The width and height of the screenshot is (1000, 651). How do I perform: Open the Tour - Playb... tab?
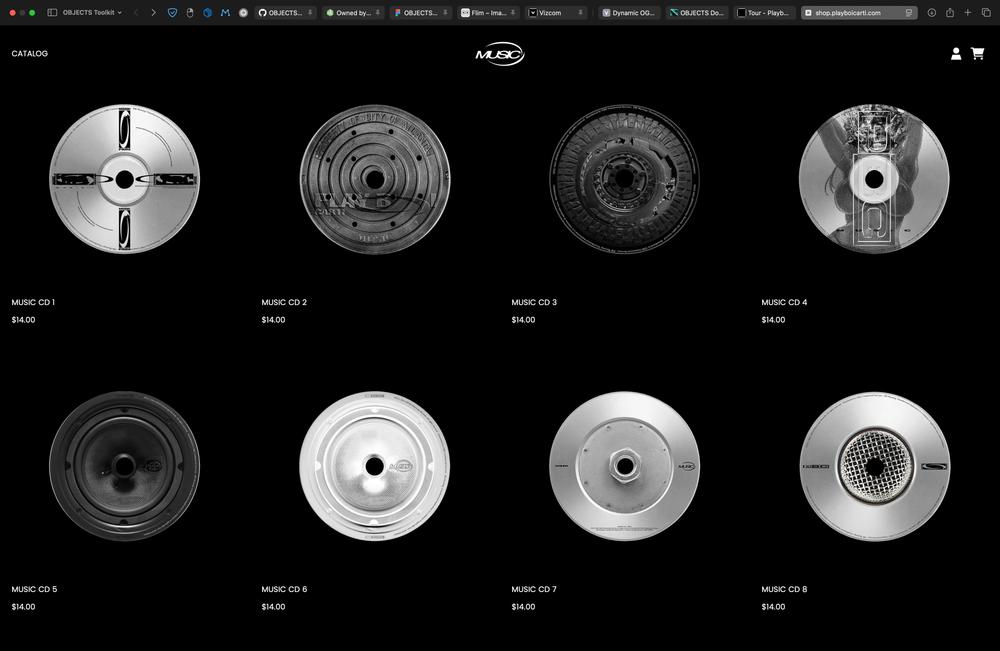pyautogui.click(x=766, y=13)
